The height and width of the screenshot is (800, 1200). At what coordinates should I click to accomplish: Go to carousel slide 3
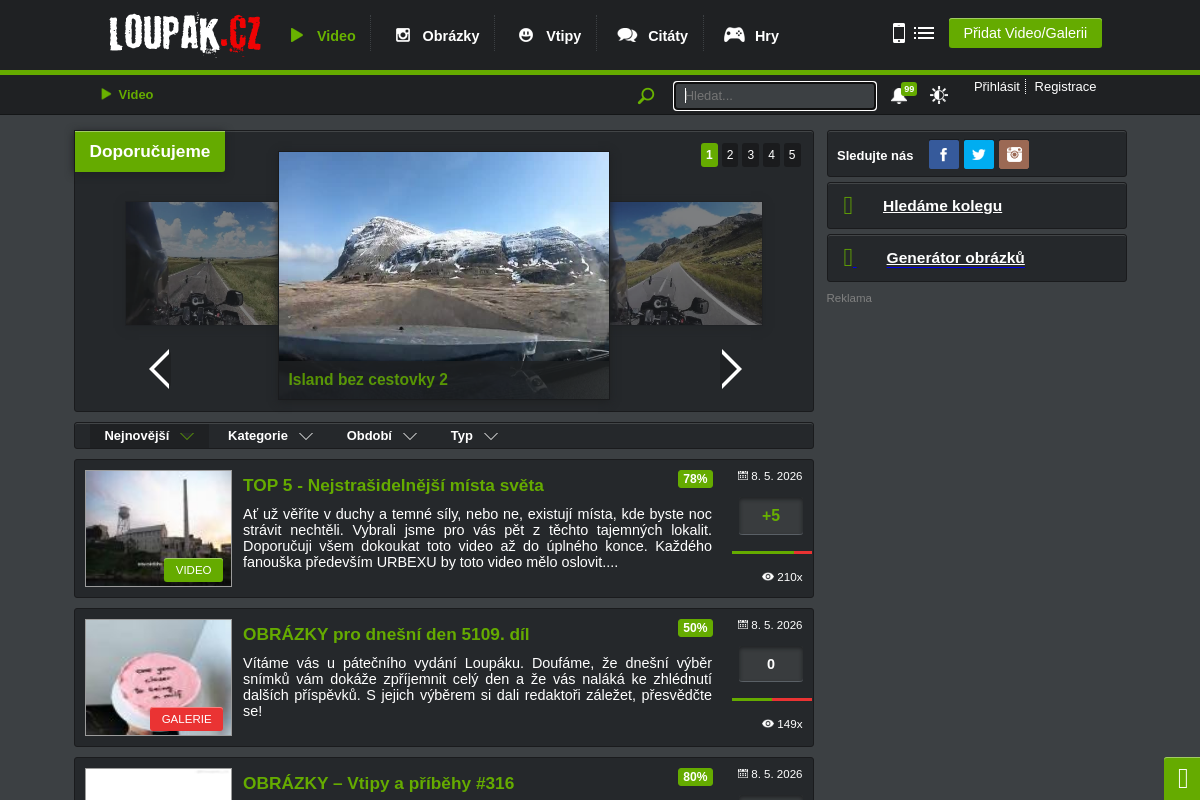point(751,155)
